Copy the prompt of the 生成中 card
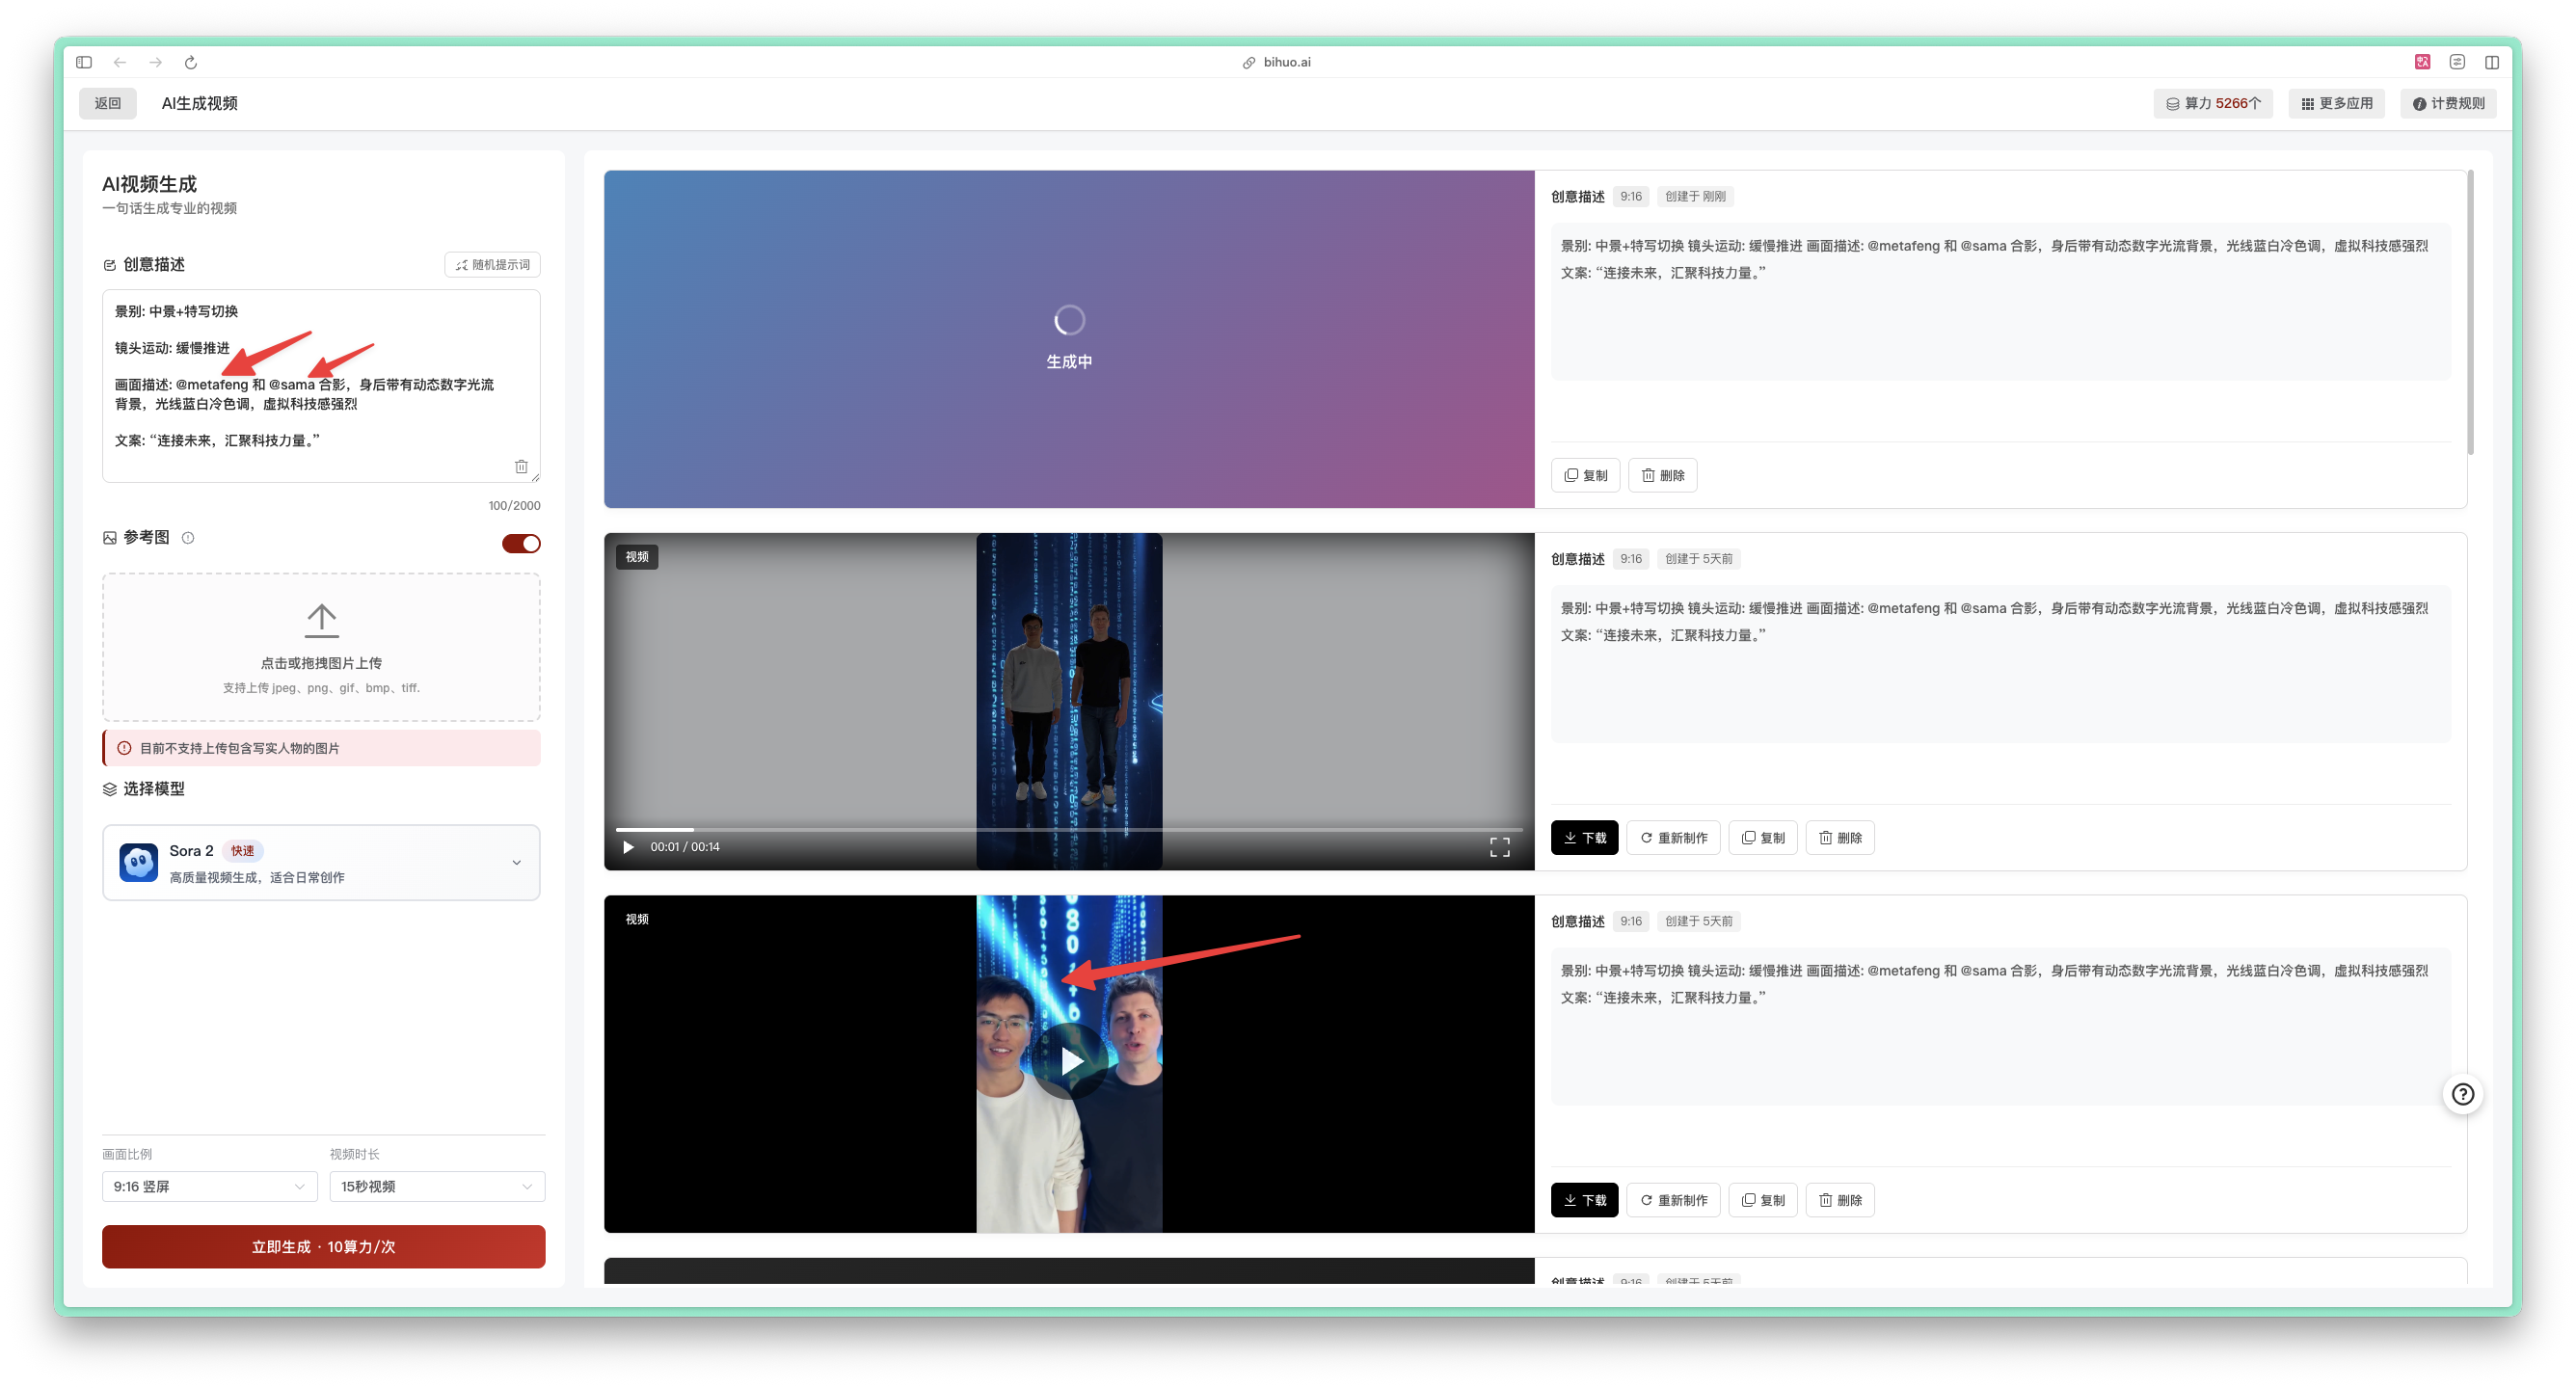Viewport: 2576px width, 1388px height. coord(1585,475)
